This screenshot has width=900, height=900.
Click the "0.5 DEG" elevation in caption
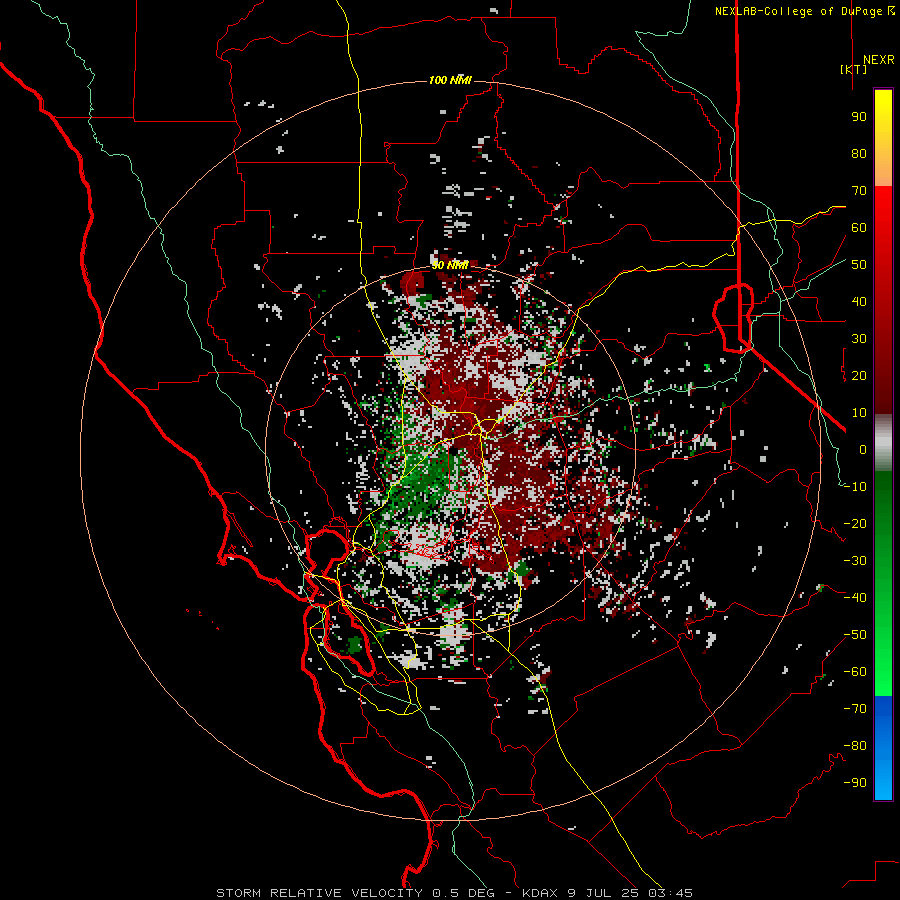(463, 893)
